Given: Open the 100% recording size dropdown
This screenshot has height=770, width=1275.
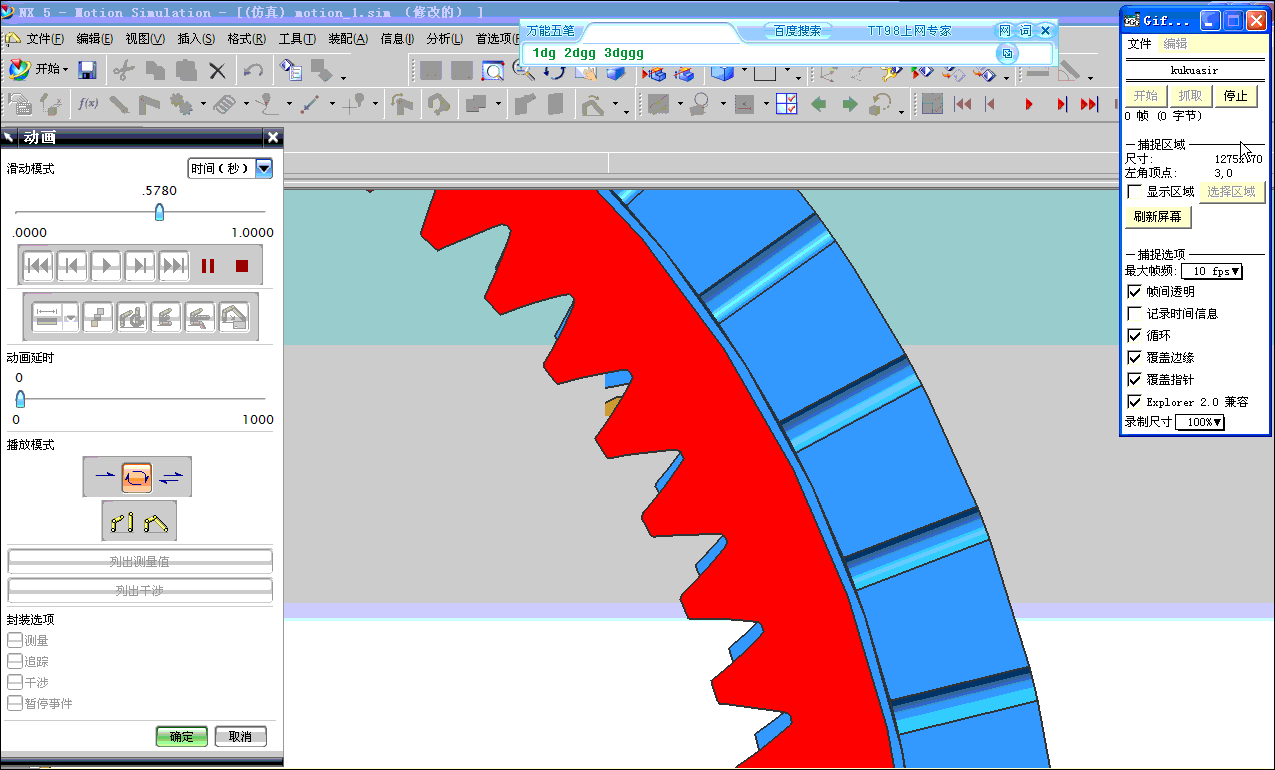Looking at the screenshot, I should (1200, 422).
